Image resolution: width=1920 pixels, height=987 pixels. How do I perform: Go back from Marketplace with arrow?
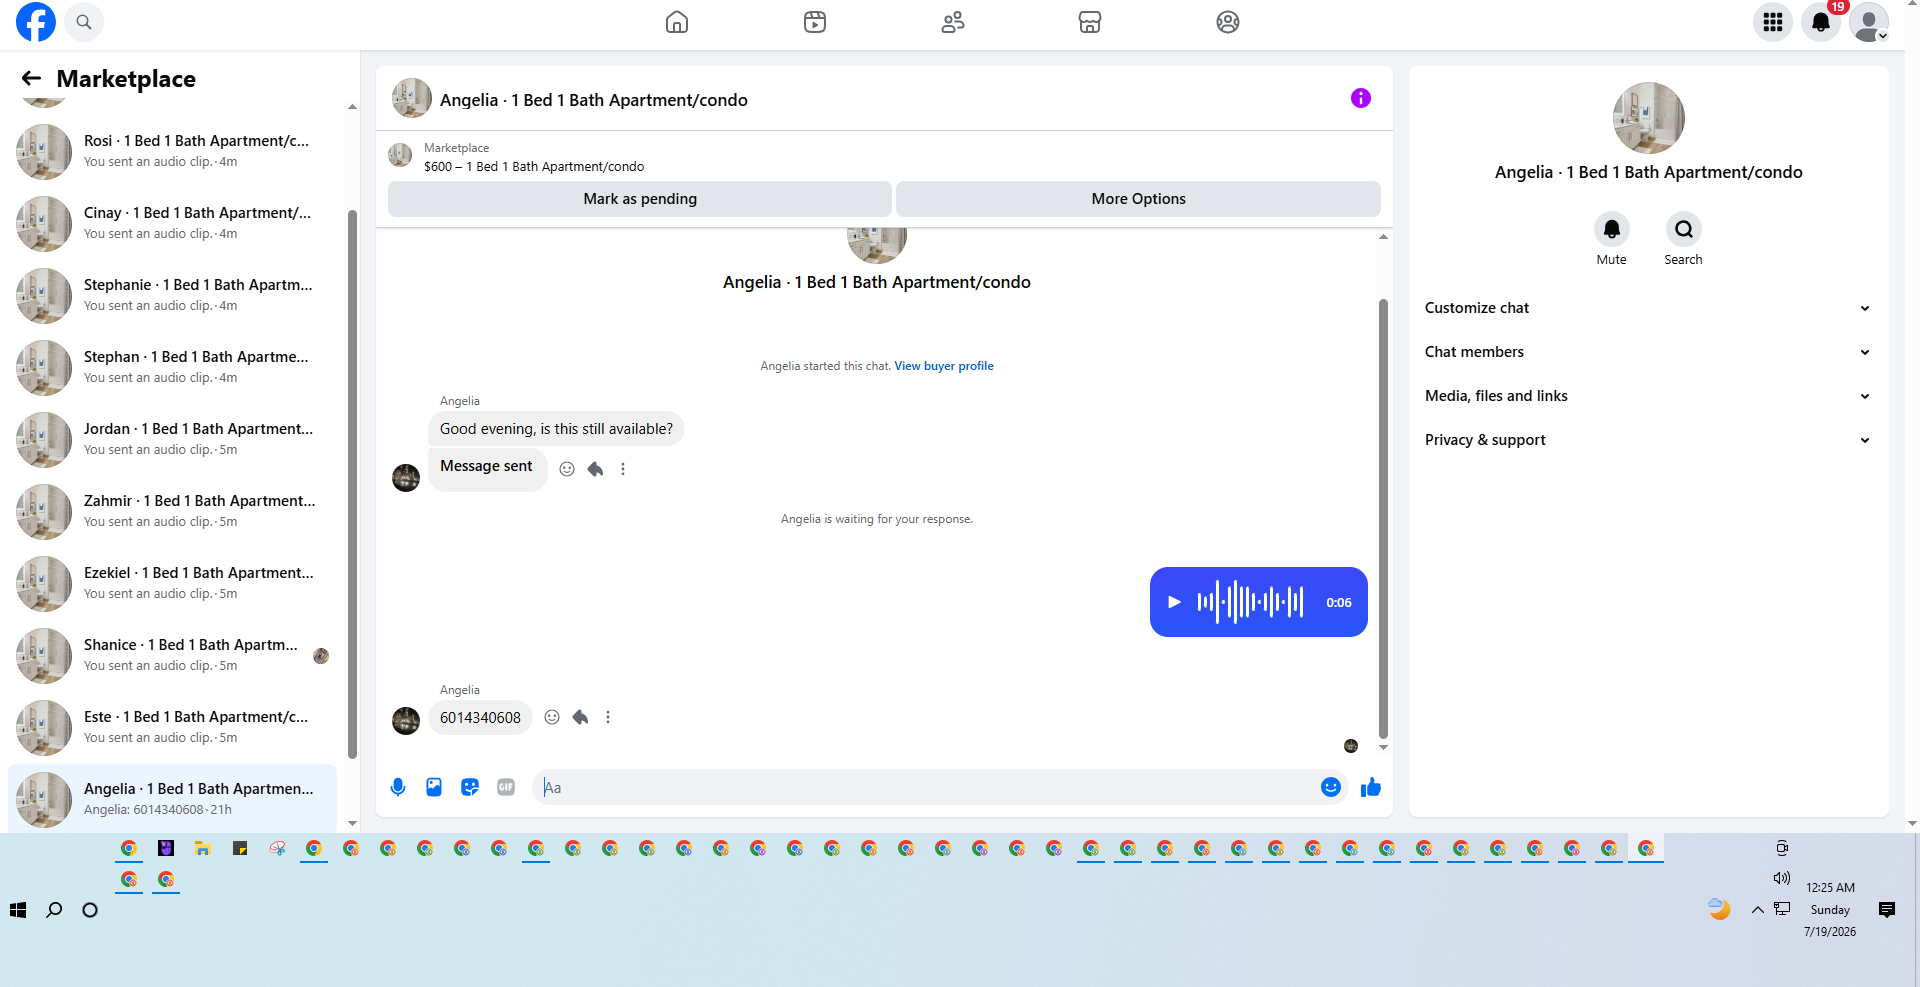click(32, 78)
